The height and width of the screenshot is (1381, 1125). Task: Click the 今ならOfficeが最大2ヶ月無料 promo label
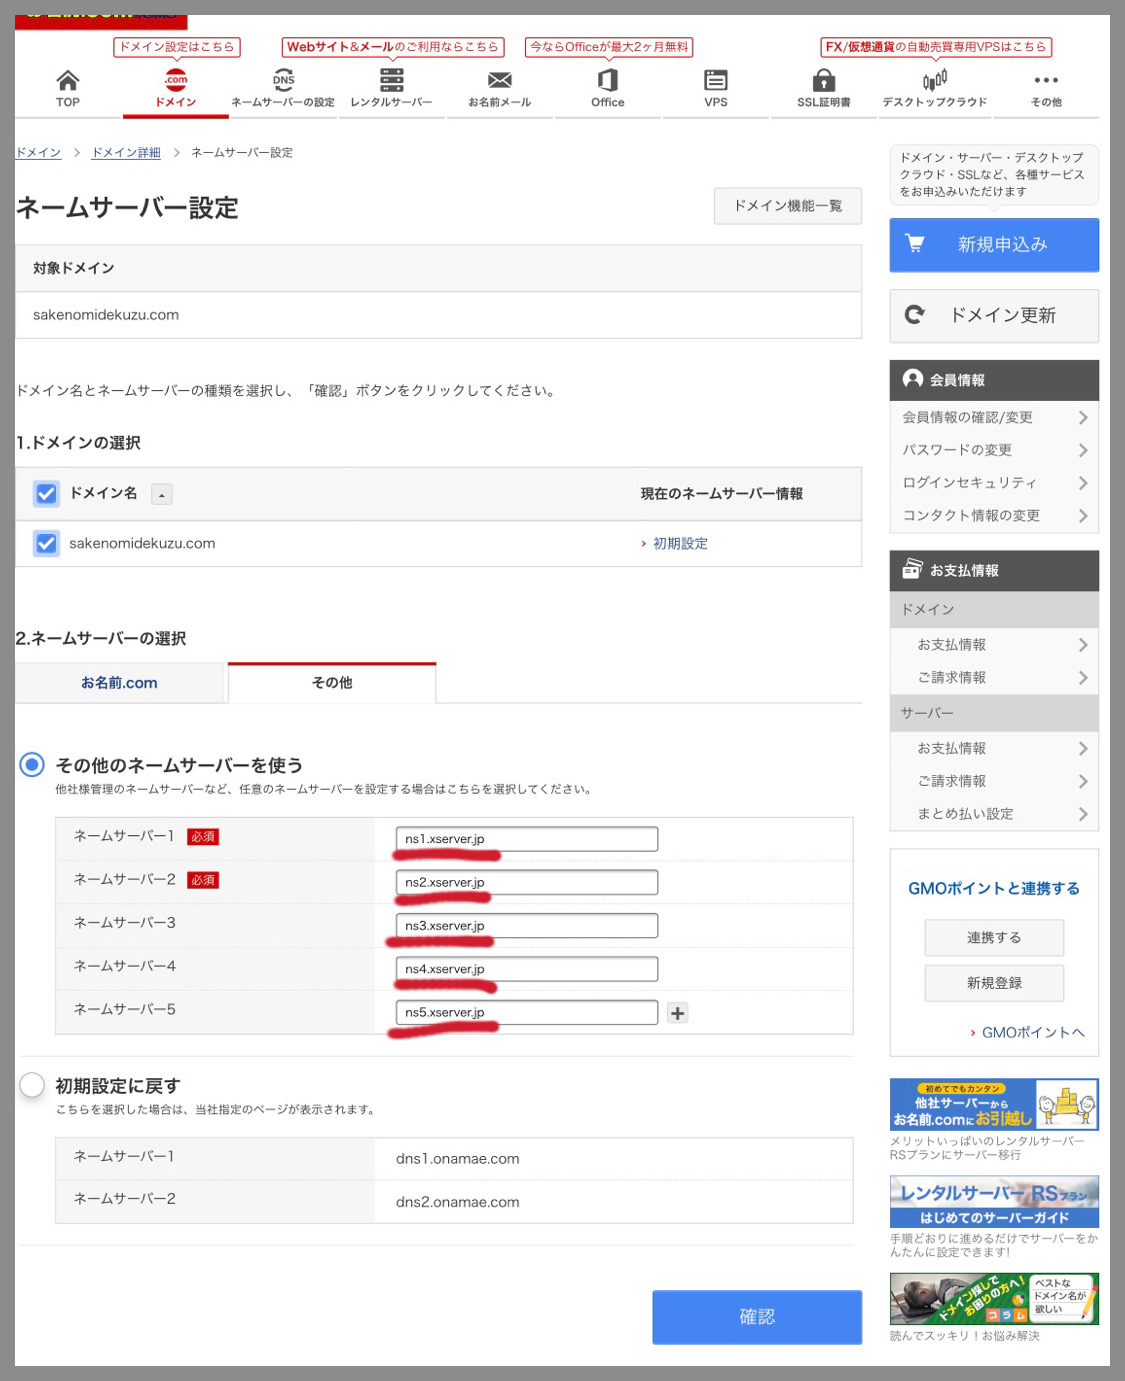point(609,47)
